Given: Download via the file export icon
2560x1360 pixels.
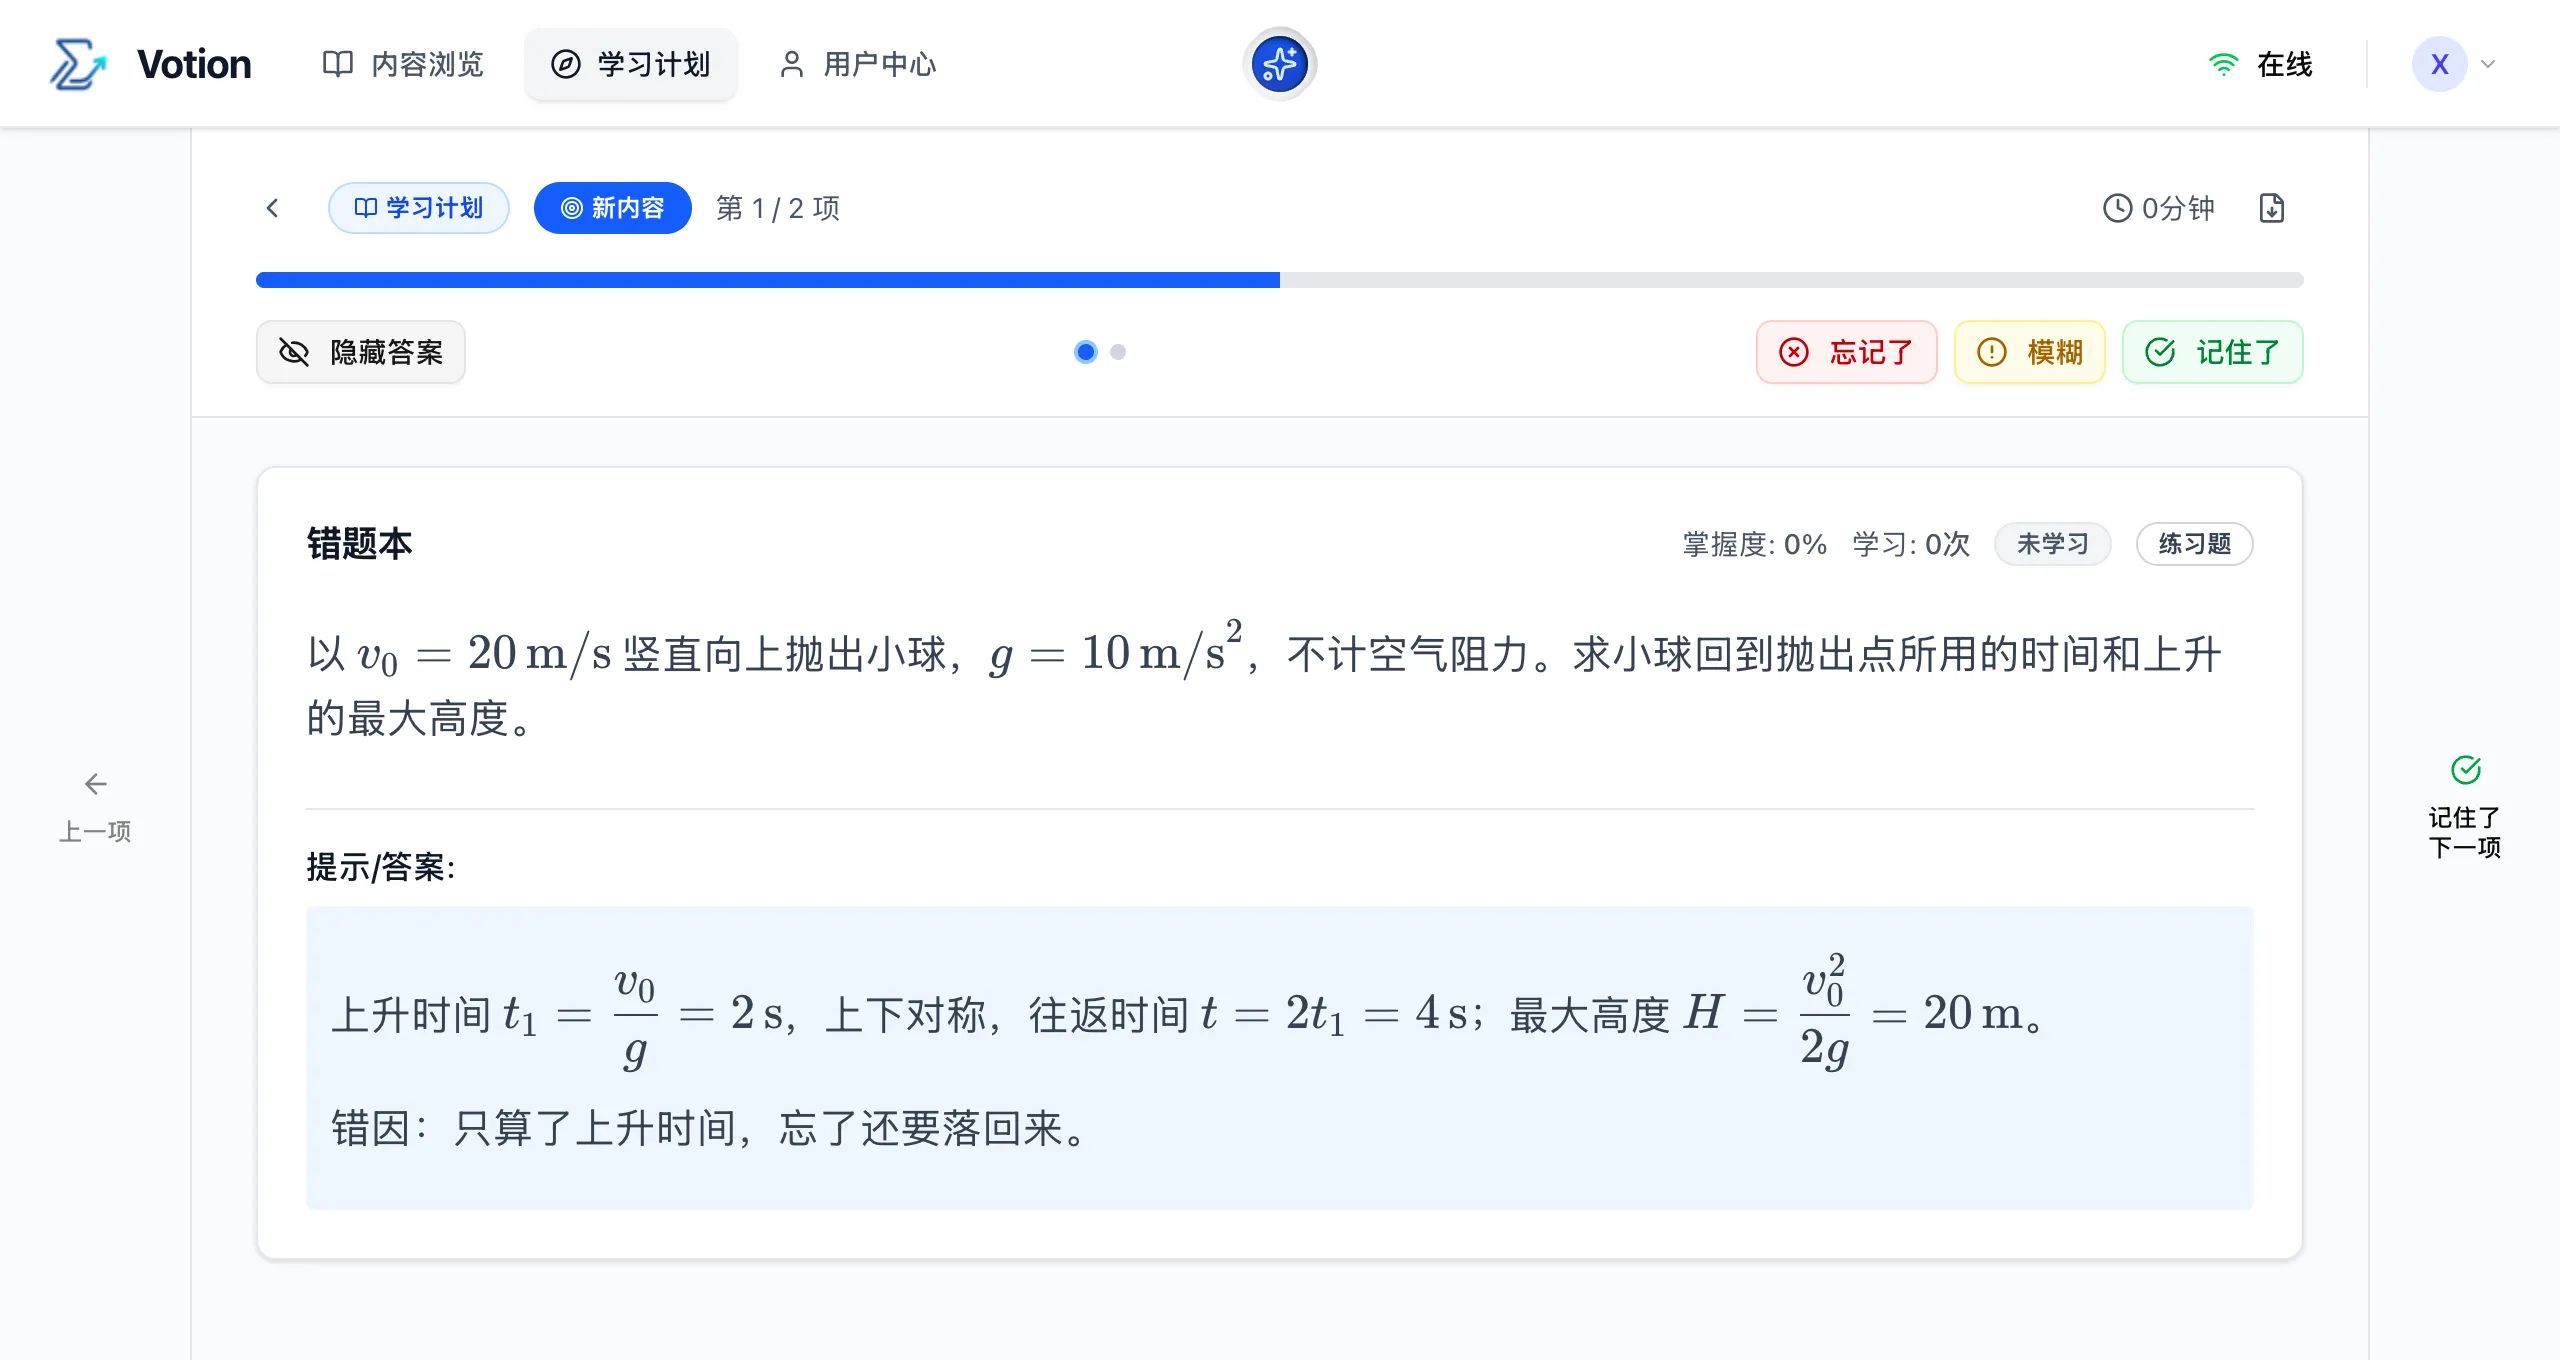Looking at the screenshot, I should point(2272,208).
